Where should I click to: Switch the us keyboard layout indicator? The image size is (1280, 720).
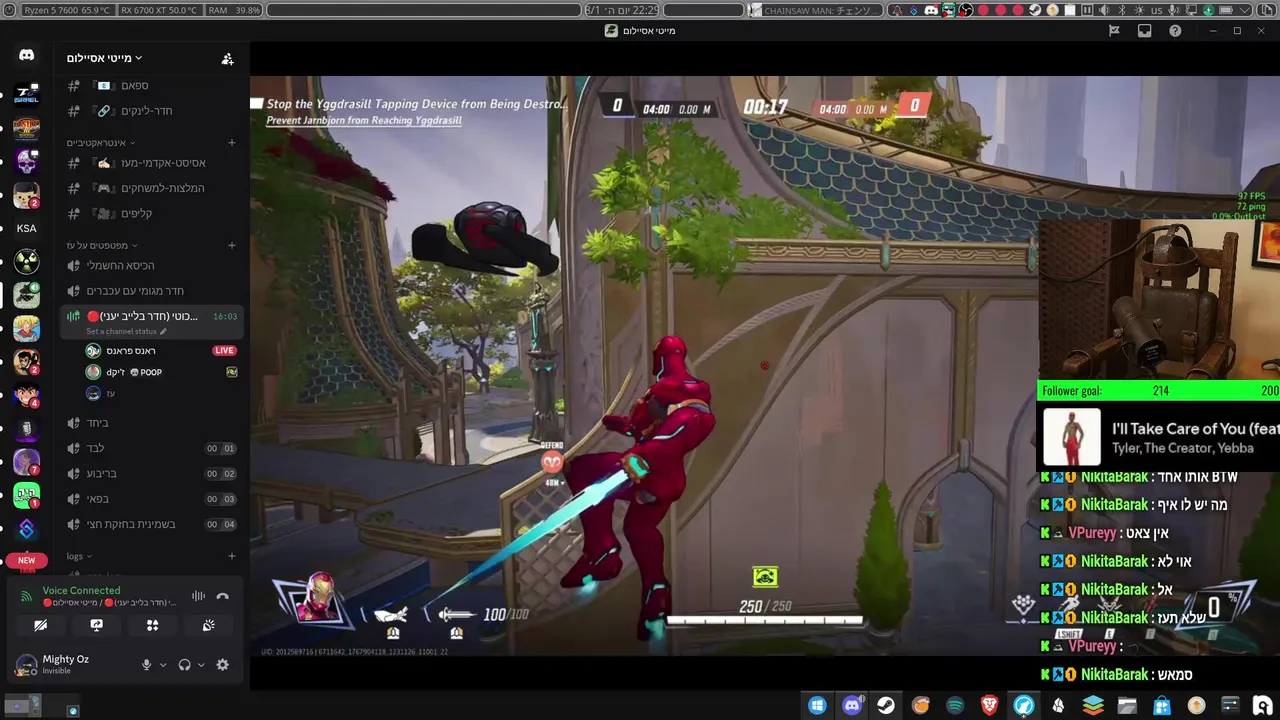pos(1156,10)
